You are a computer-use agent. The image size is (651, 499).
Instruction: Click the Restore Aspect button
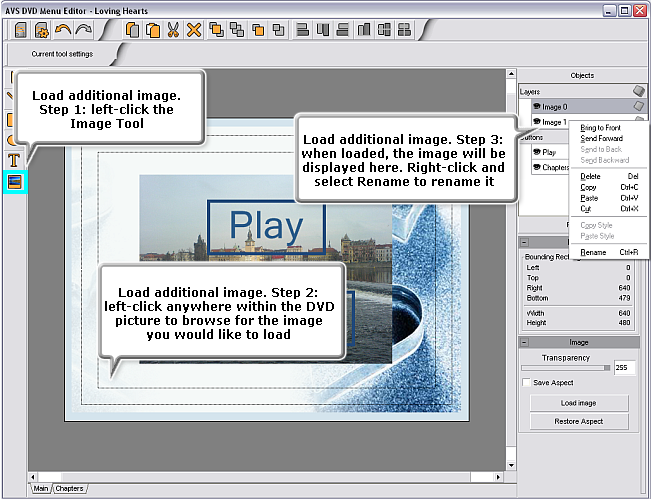point(579,421)
